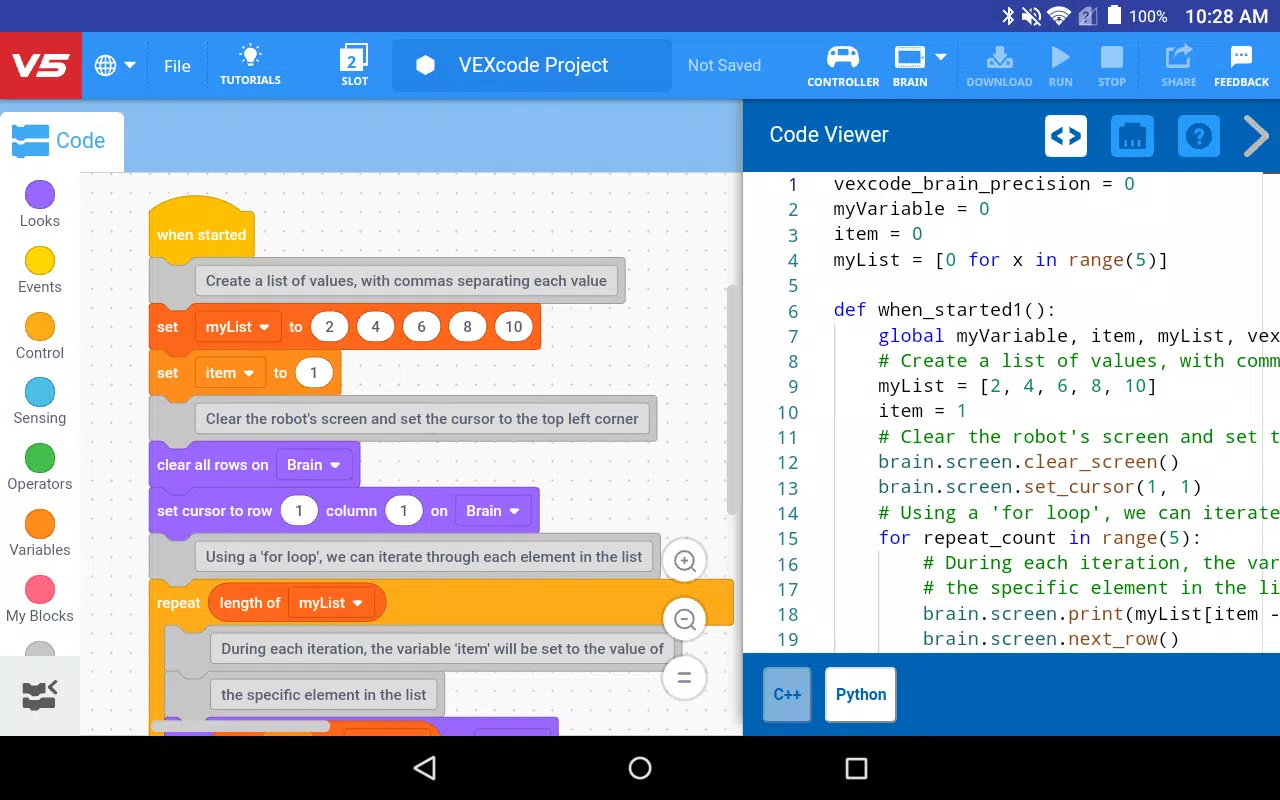Click the workspace vertical scrollbar
Viewport: 1280px width, 800px height.
(x=732, y=400)
